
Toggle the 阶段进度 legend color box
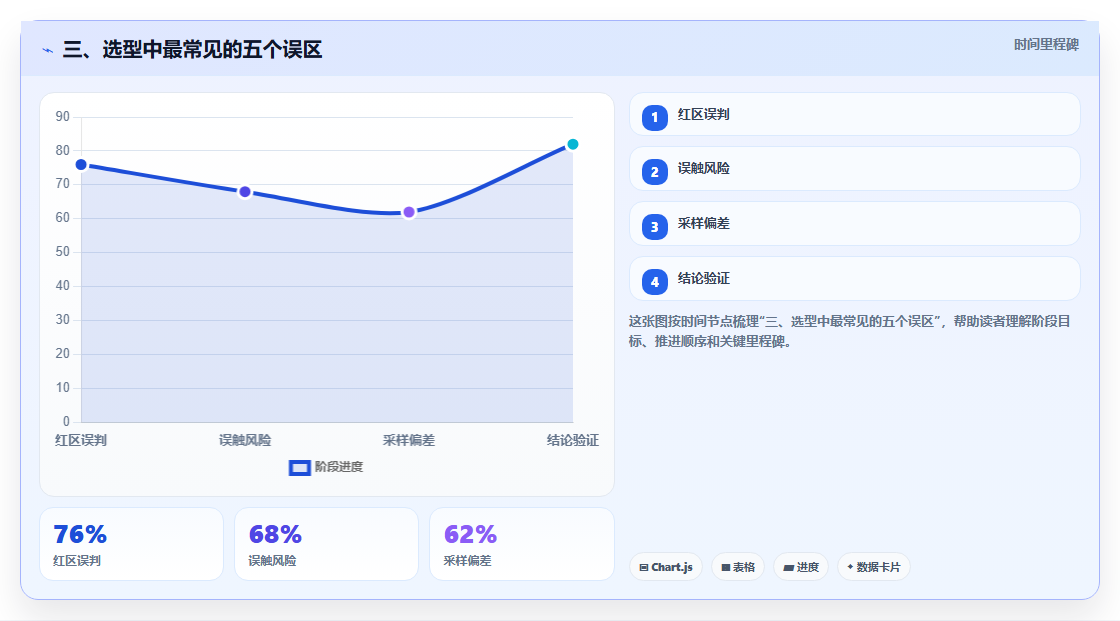tap(299, 467)
